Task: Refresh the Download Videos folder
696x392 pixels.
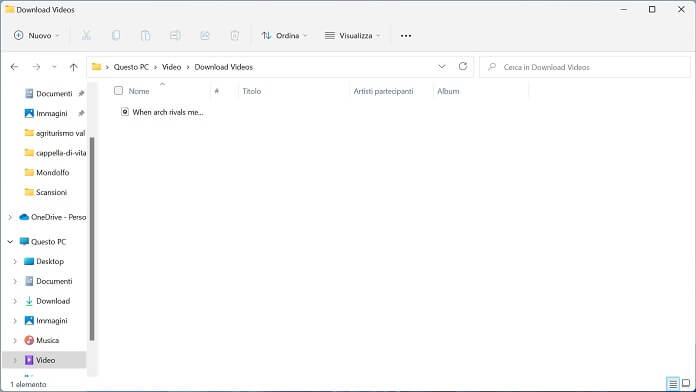Action: [463, 67]
